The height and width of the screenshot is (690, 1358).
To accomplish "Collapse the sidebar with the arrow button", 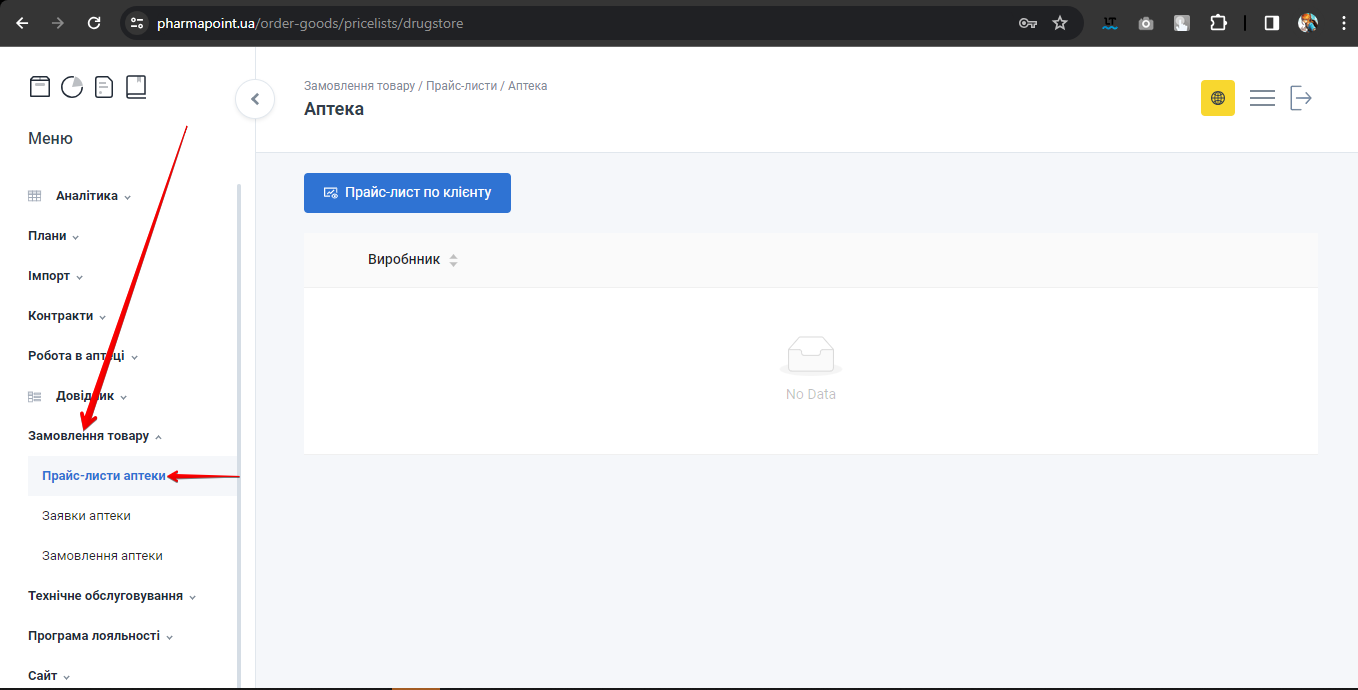I will coord(255,99).
